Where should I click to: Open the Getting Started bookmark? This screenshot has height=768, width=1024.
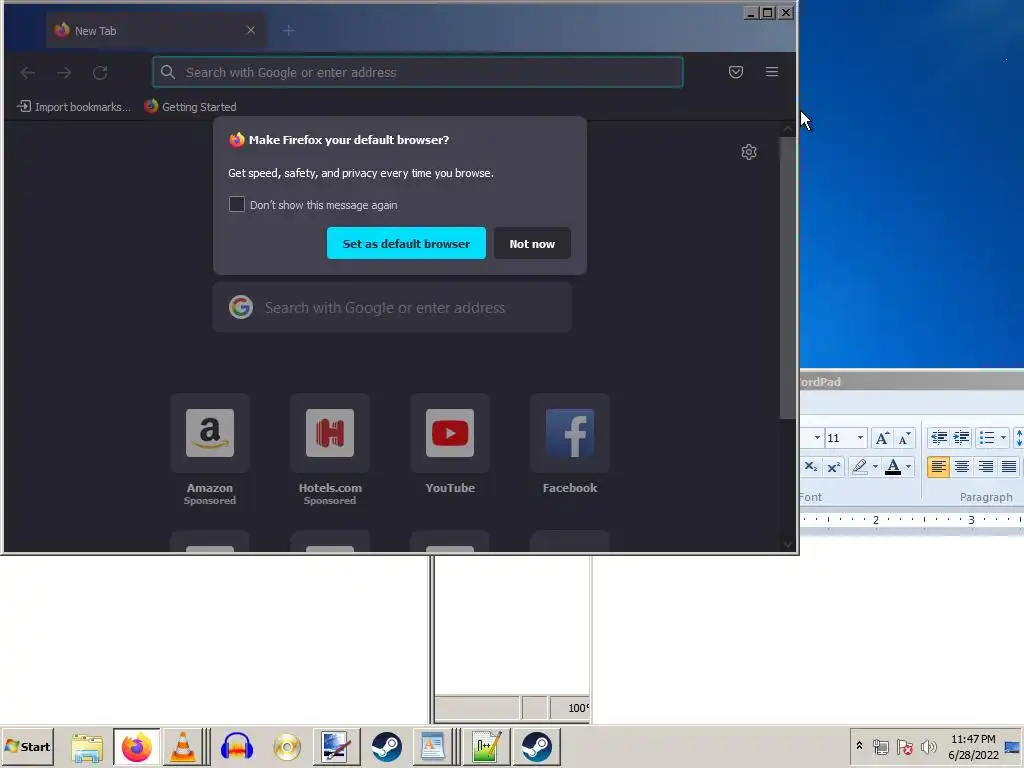pyautogui.click(x=191, y=106)
